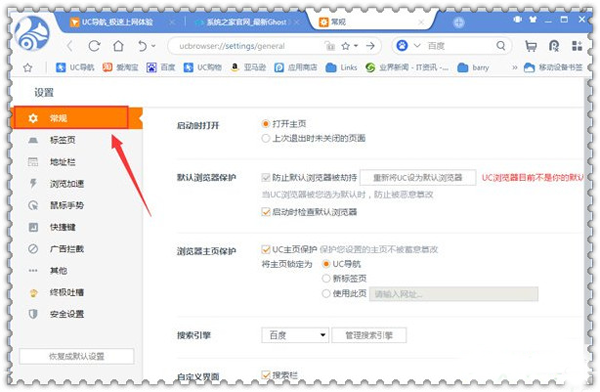Image resolution: width=600 pixels, height=392 pixels.
Task: Select 使用此页 radio button
Action: [326, 294]
